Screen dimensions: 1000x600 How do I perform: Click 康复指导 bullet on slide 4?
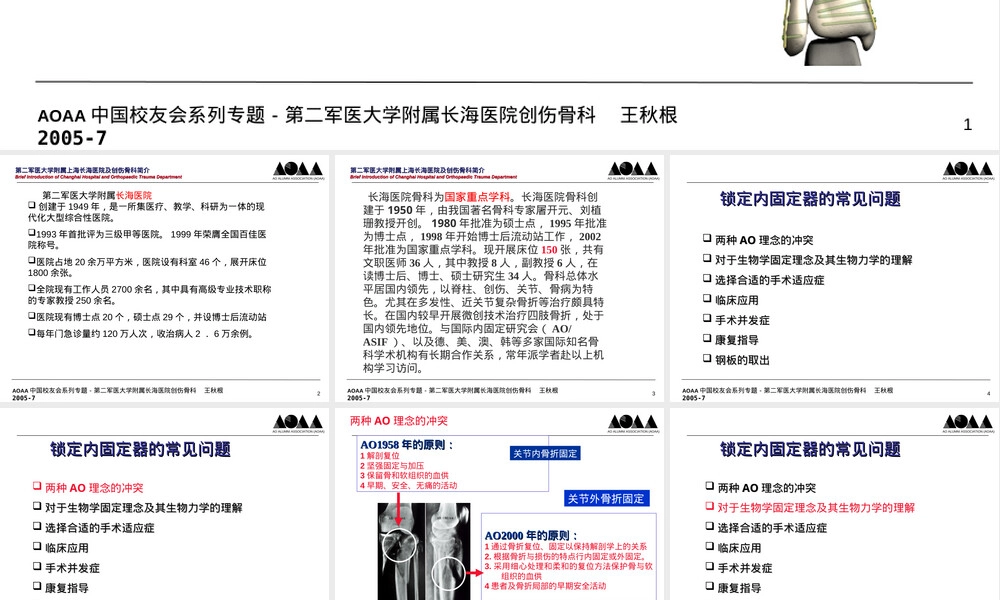pos(730,340)
